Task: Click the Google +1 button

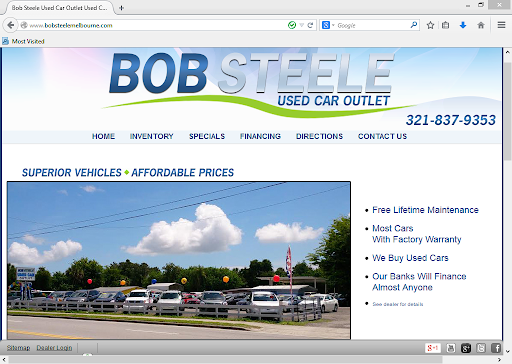Action: (x=433, y=348)
